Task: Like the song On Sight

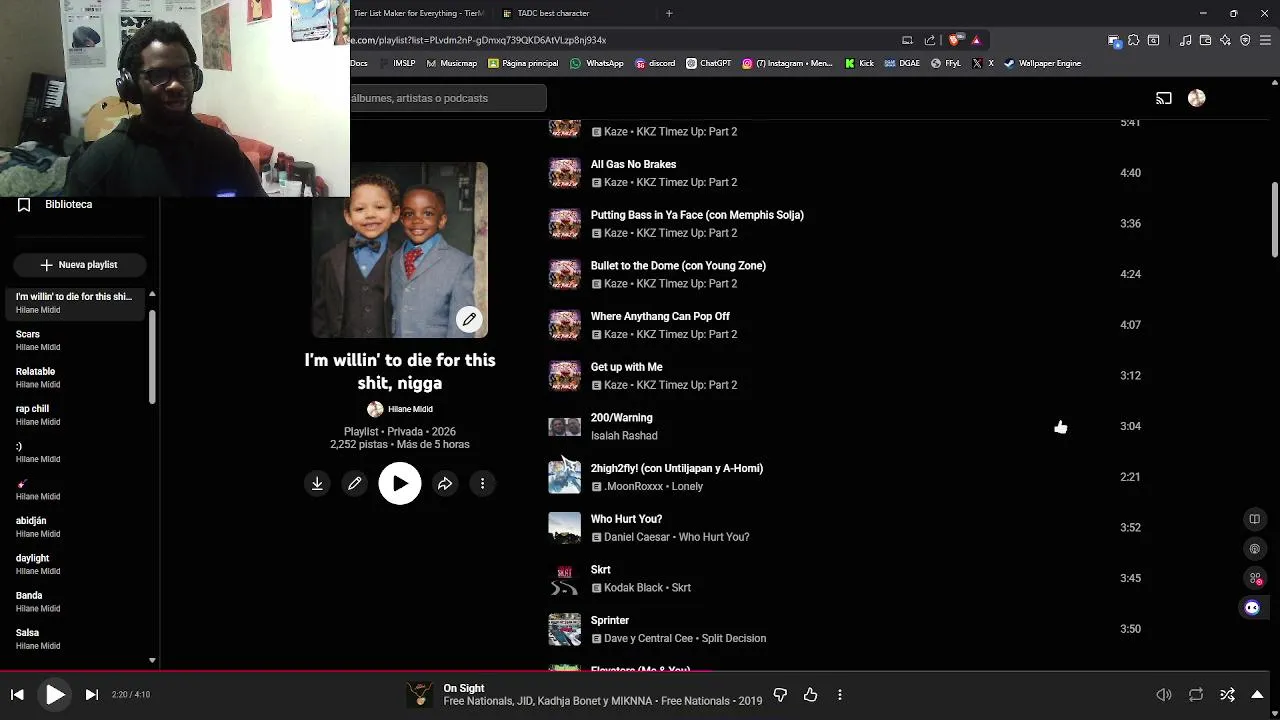Action: (x=810, y=694)
